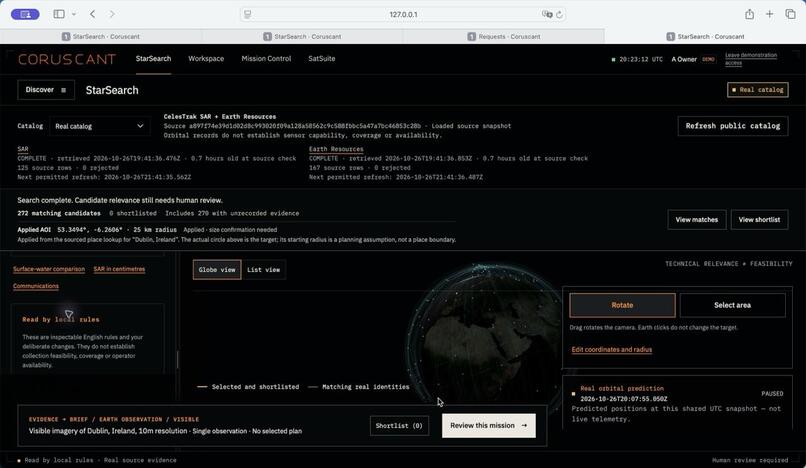The width and height of the screenshot is (806, 468).
Task: Open SatSuite navigation item
Action: click(x=322, y=59)
